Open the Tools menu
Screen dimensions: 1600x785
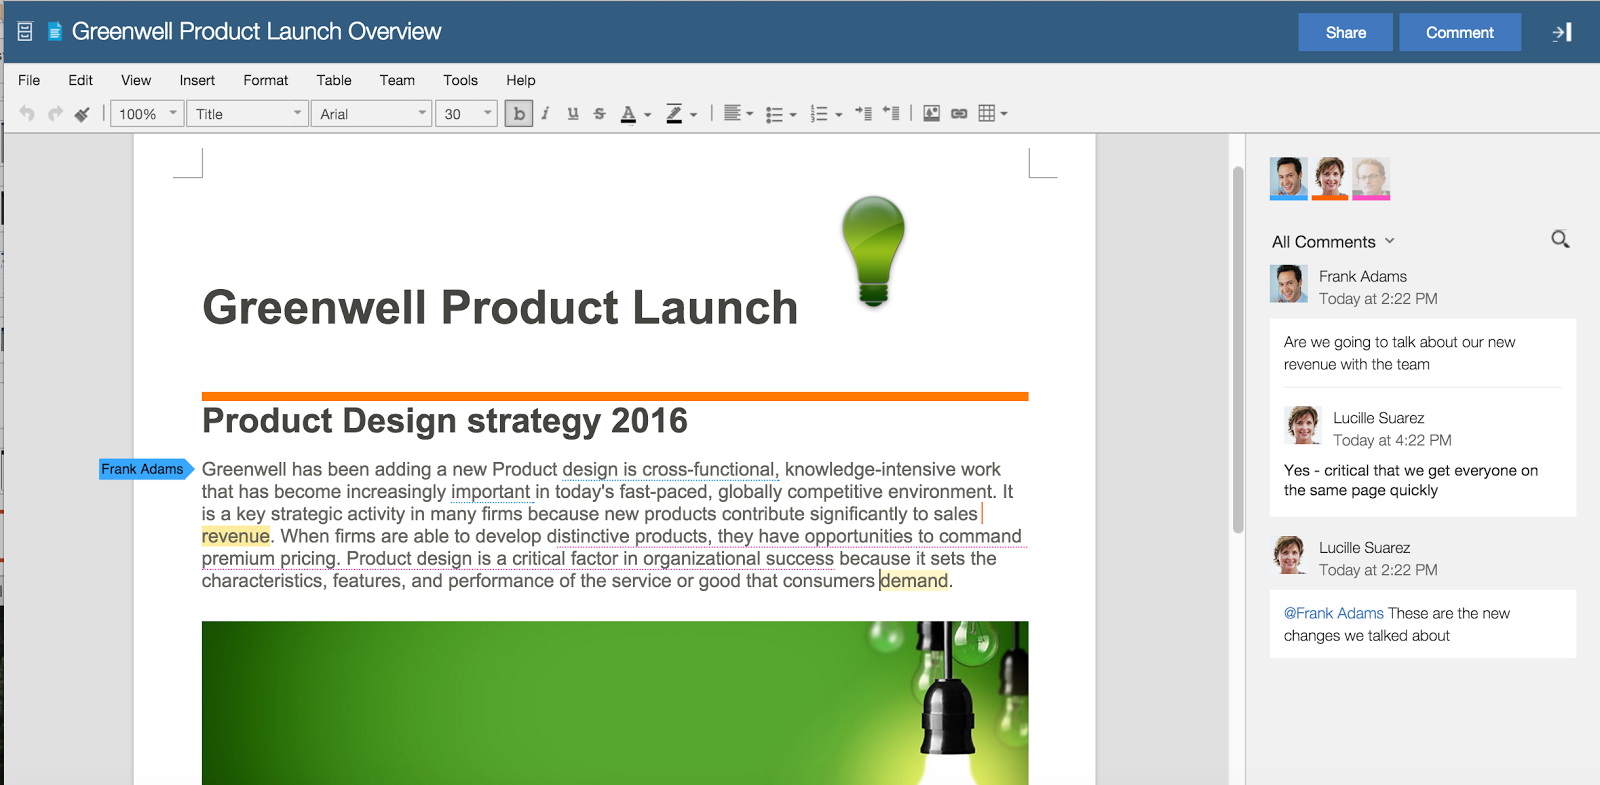(x=460, y=80)
